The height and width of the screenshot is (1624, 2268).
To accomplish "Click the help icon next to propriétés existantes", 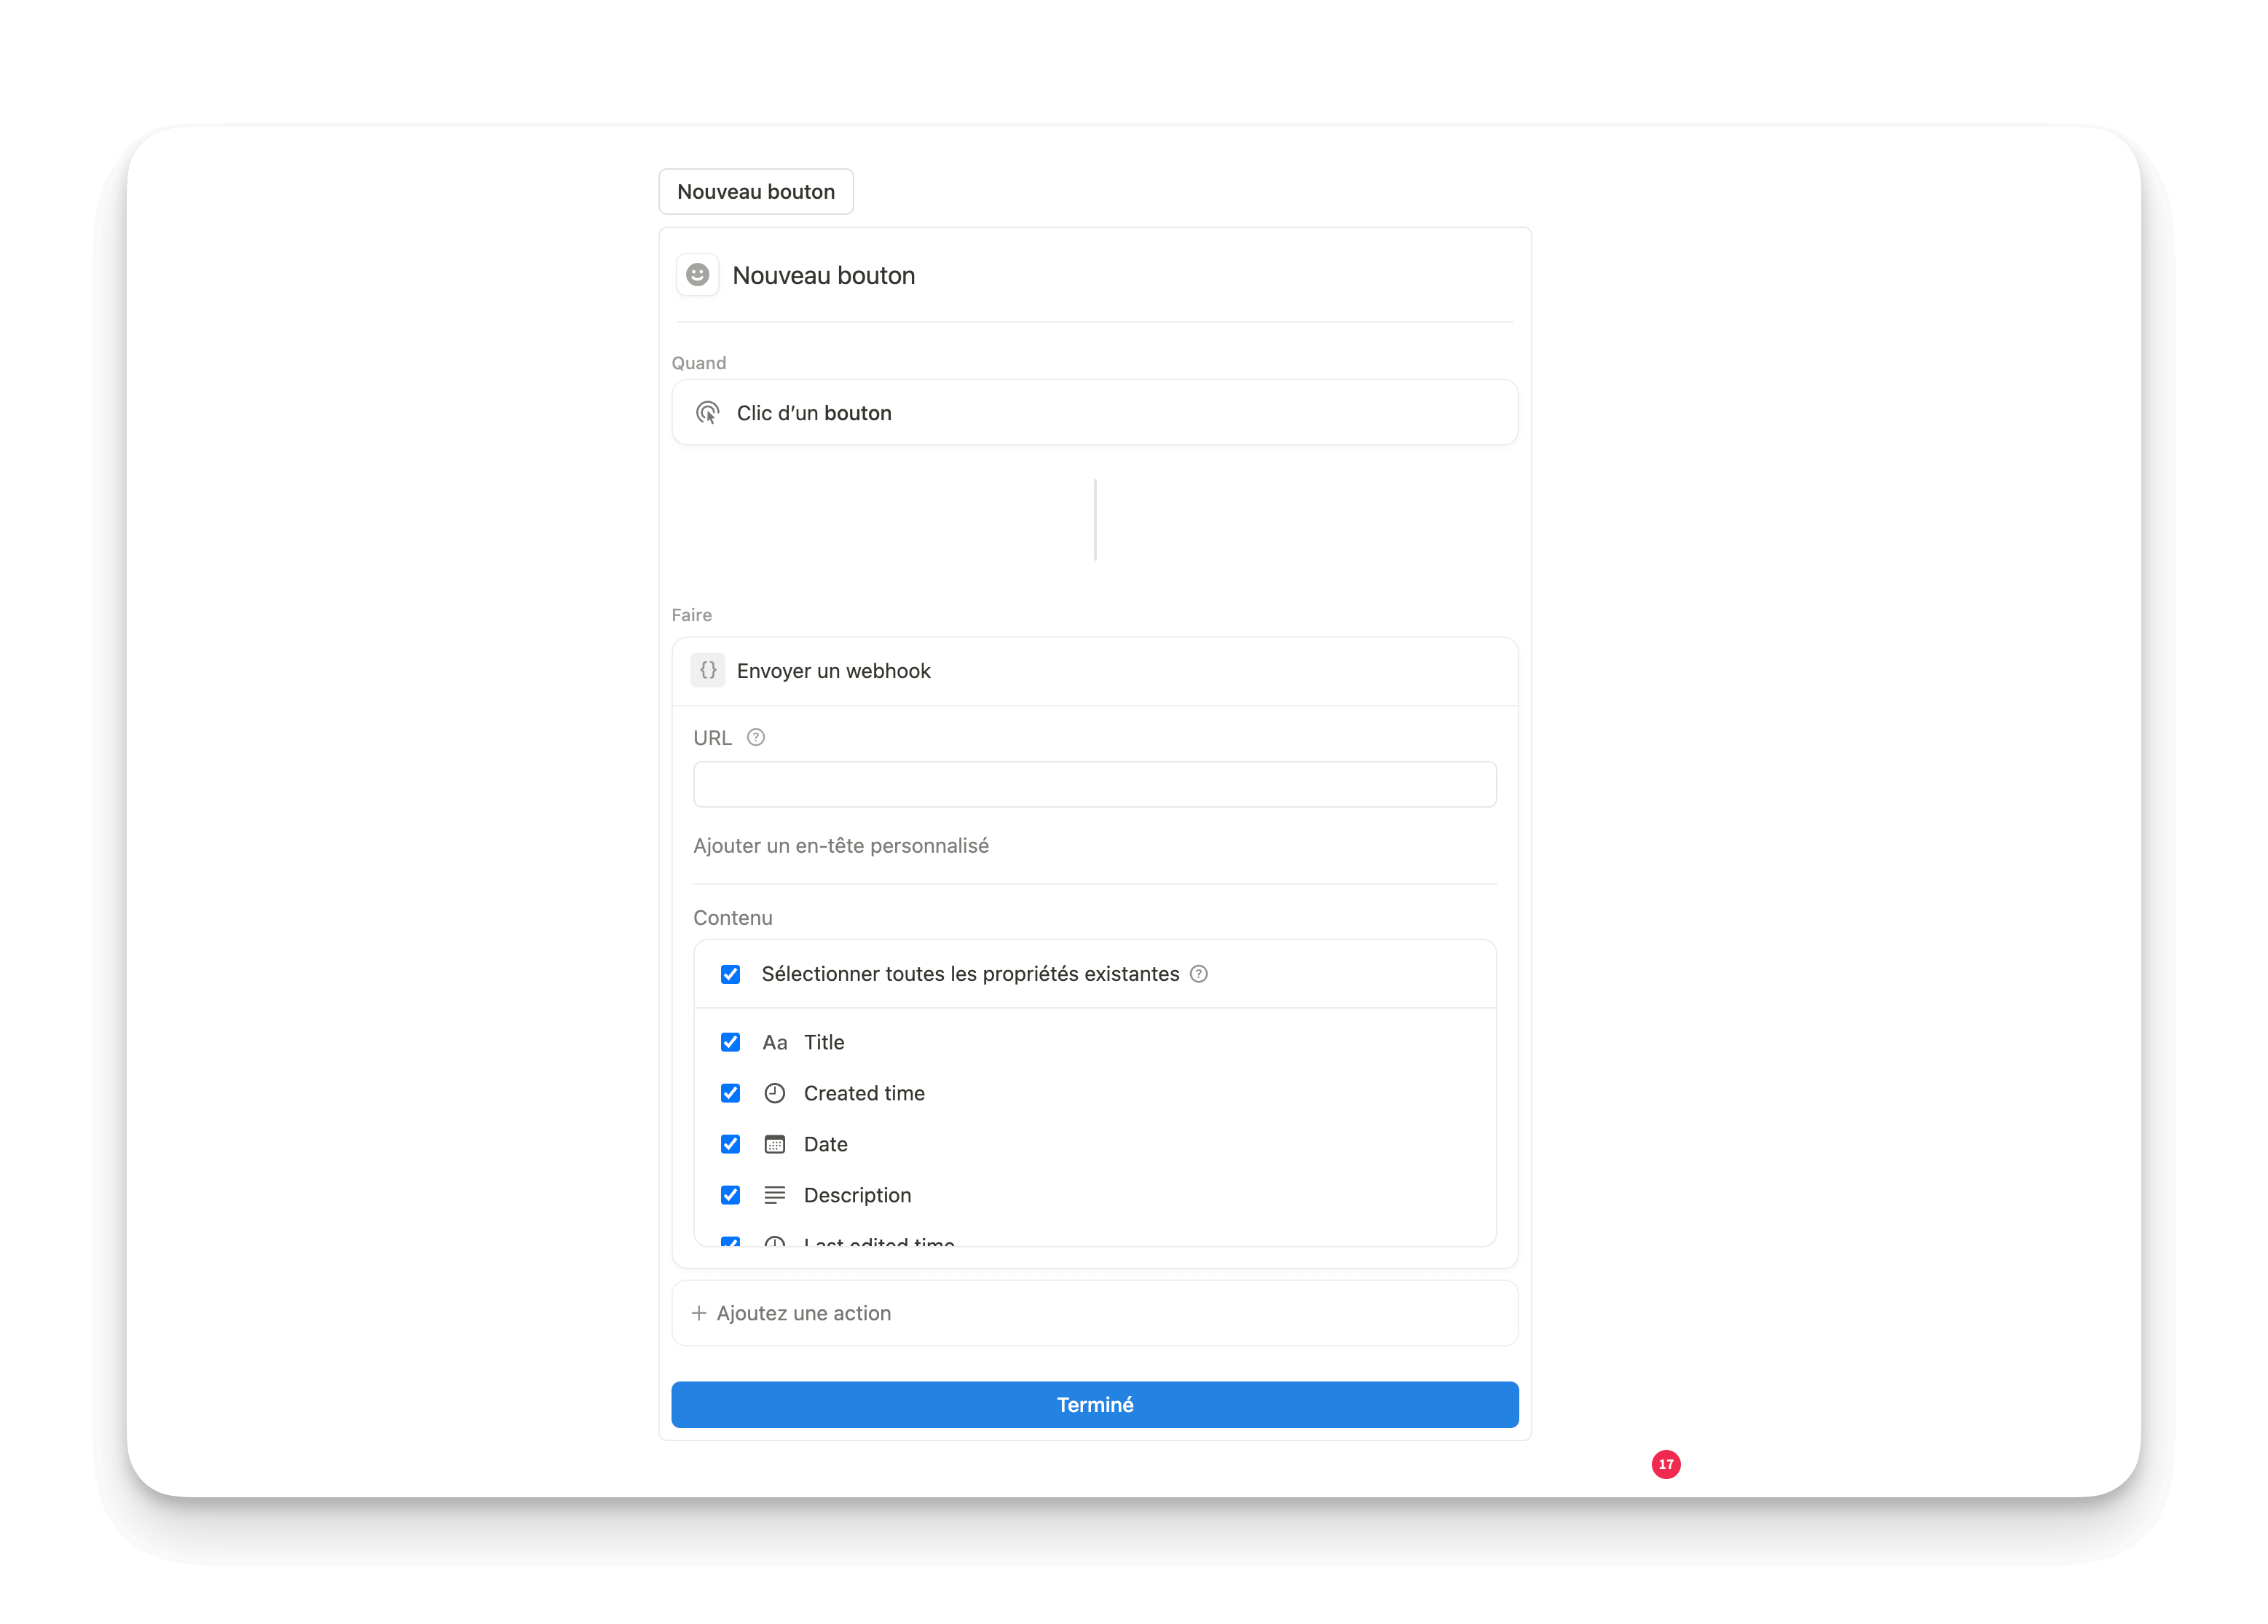I will 1199,973.
